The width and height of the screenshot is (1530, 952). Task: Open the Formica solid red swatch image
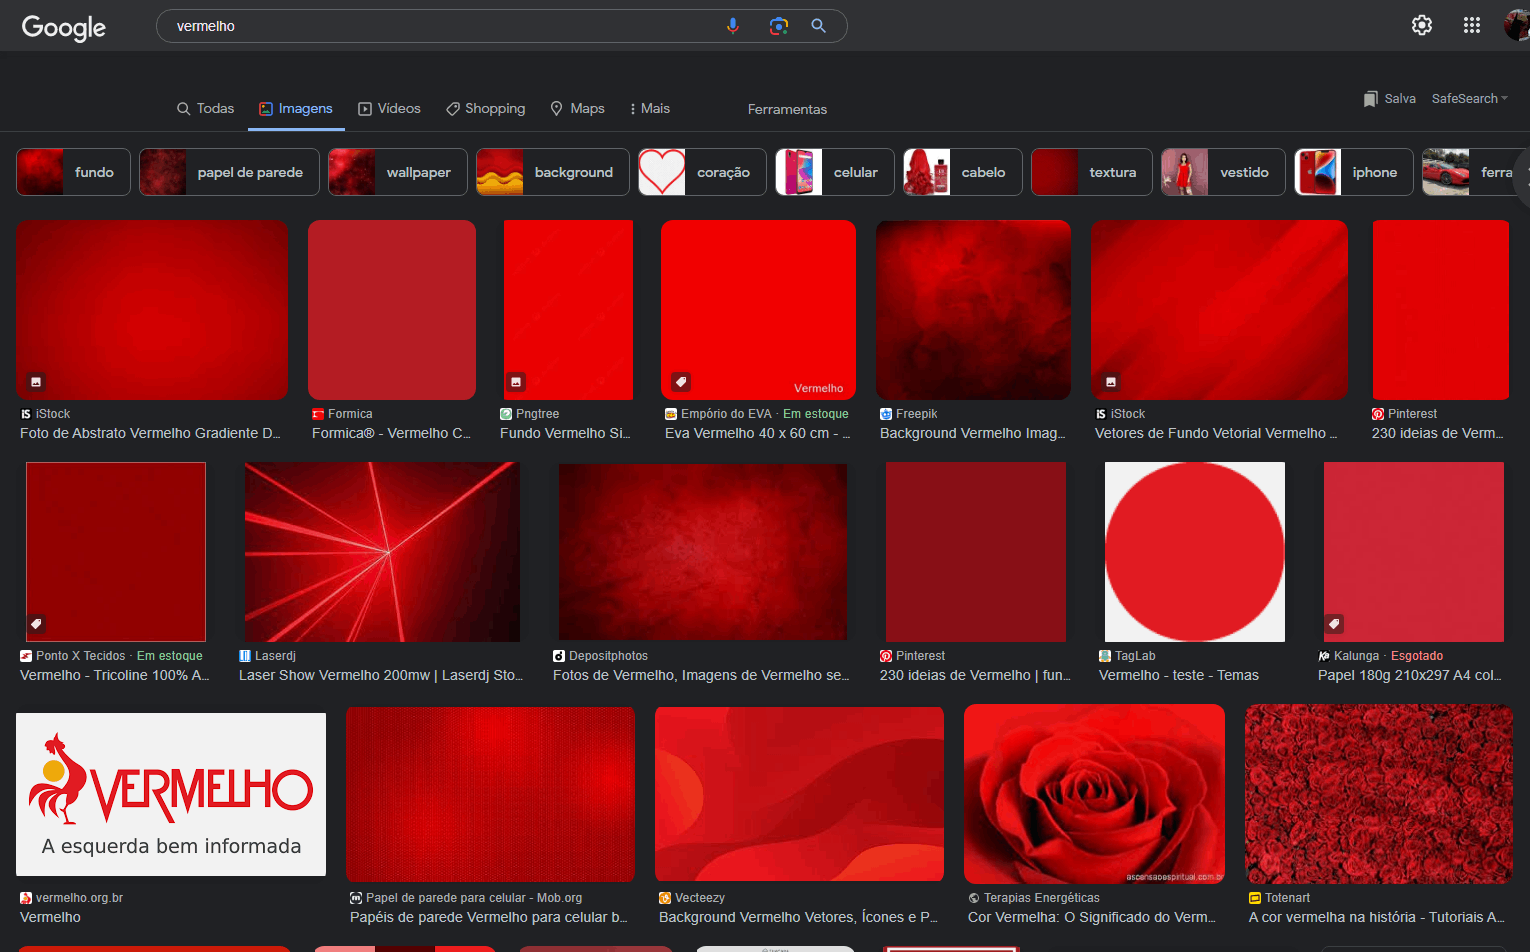392,310
